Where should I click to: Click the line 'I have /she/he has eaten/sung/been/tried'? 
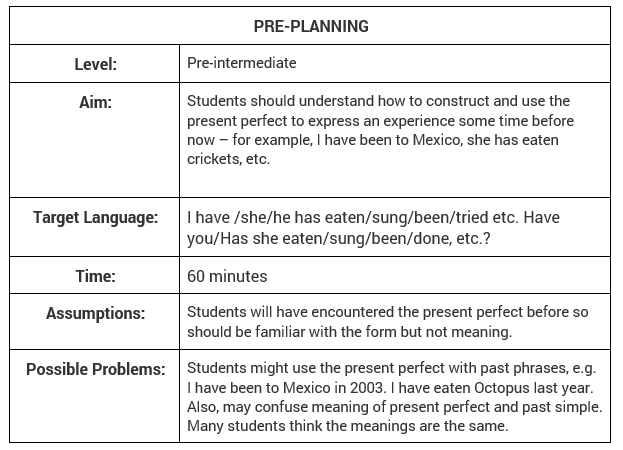coord(373,217)
